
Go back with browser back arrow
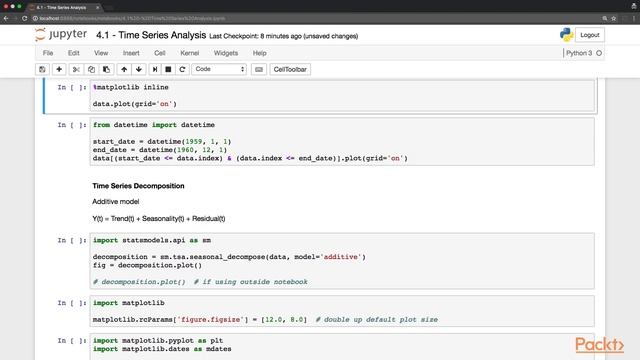pos(6,18)
